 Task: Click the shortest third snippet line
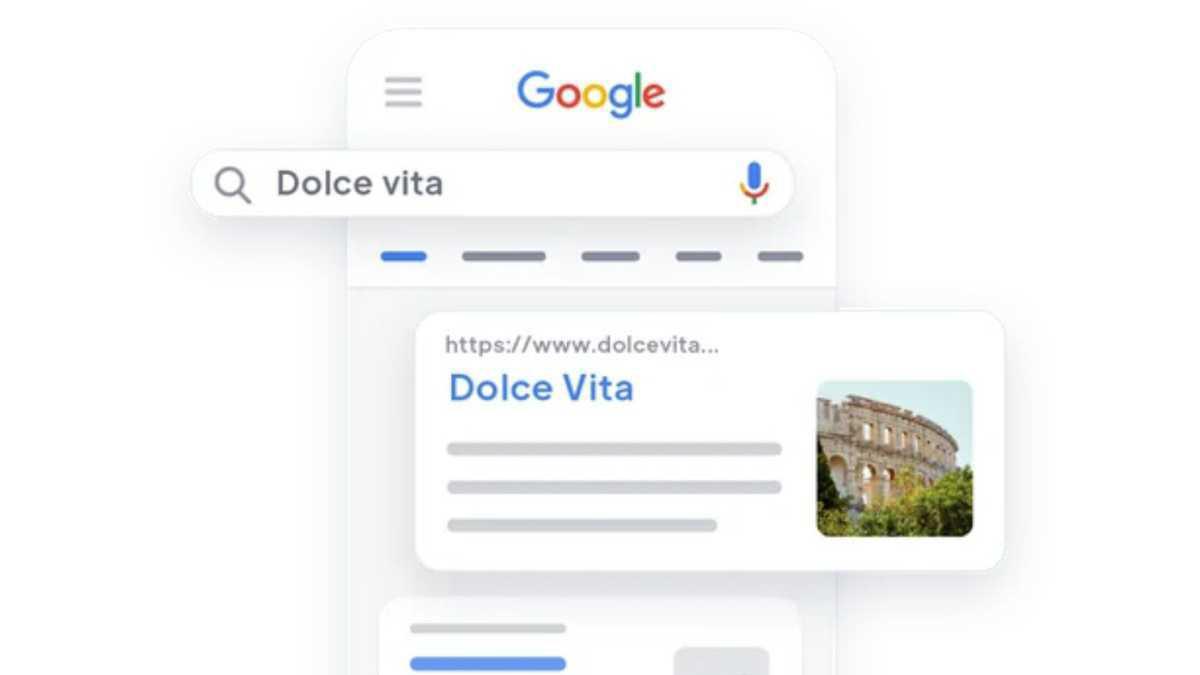pos(582,525)
